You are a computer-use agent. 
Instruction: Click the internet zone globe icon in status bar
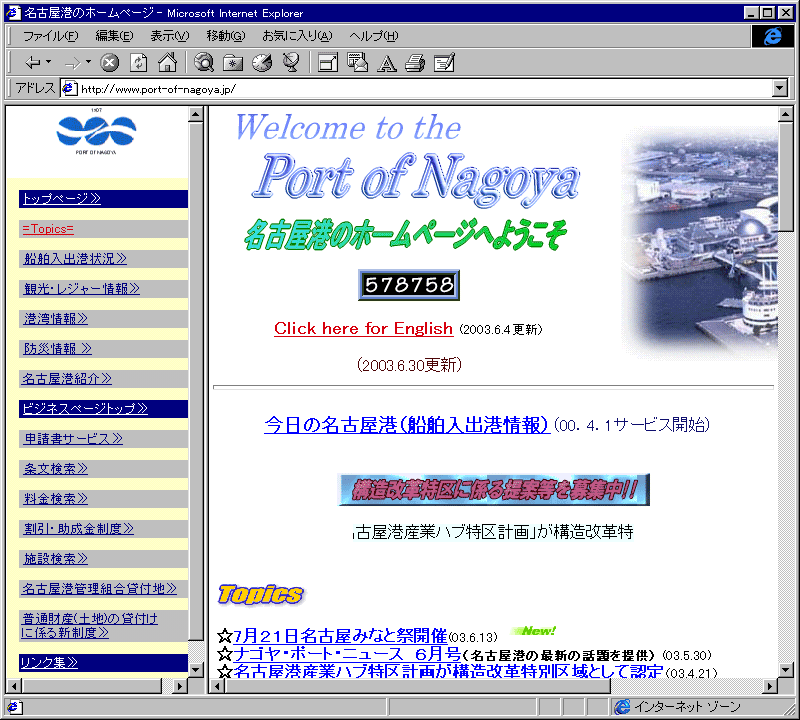point(622,707)
